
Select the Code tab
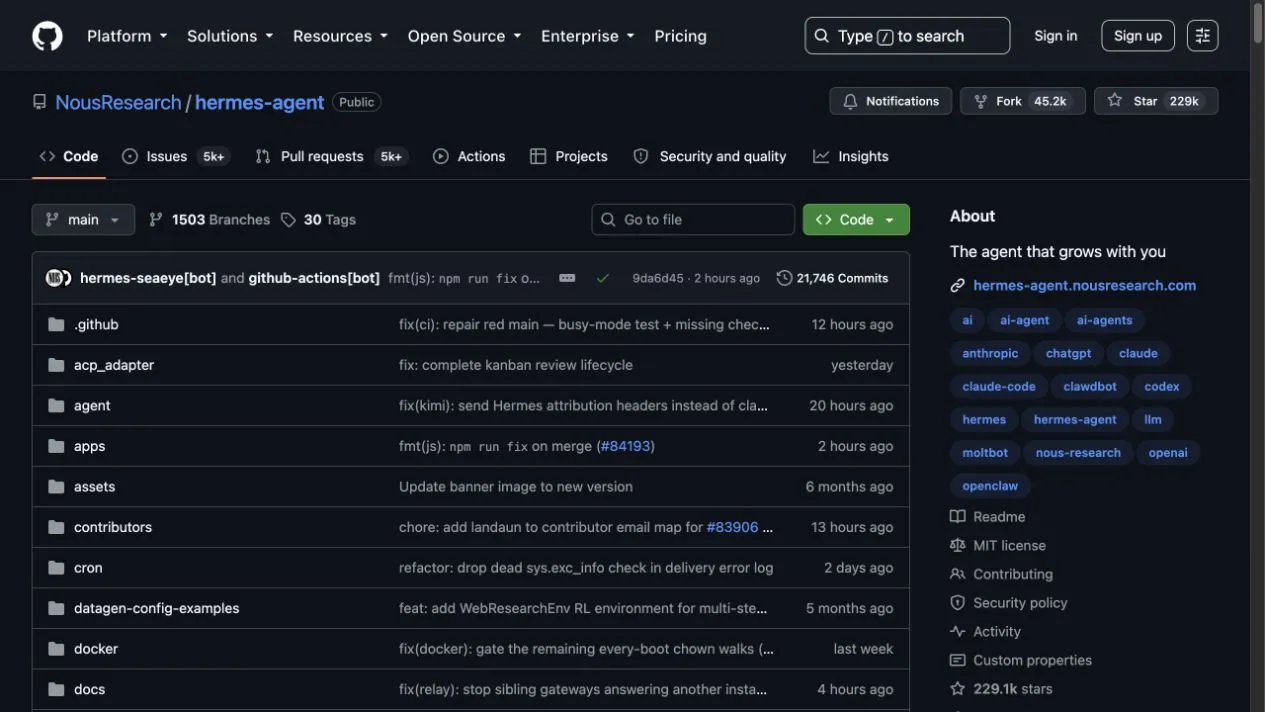click(69, 157)
